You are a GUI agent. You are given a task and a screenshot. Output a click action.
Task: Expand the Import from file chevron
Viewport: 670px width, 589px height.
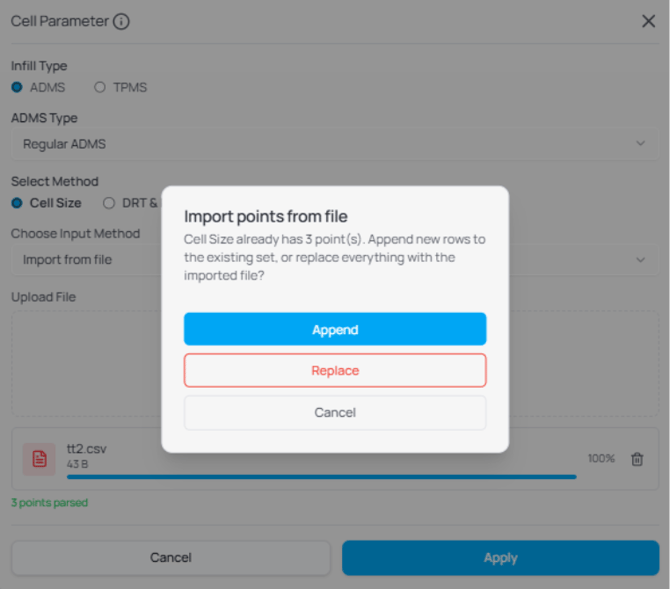pos(640,259)
